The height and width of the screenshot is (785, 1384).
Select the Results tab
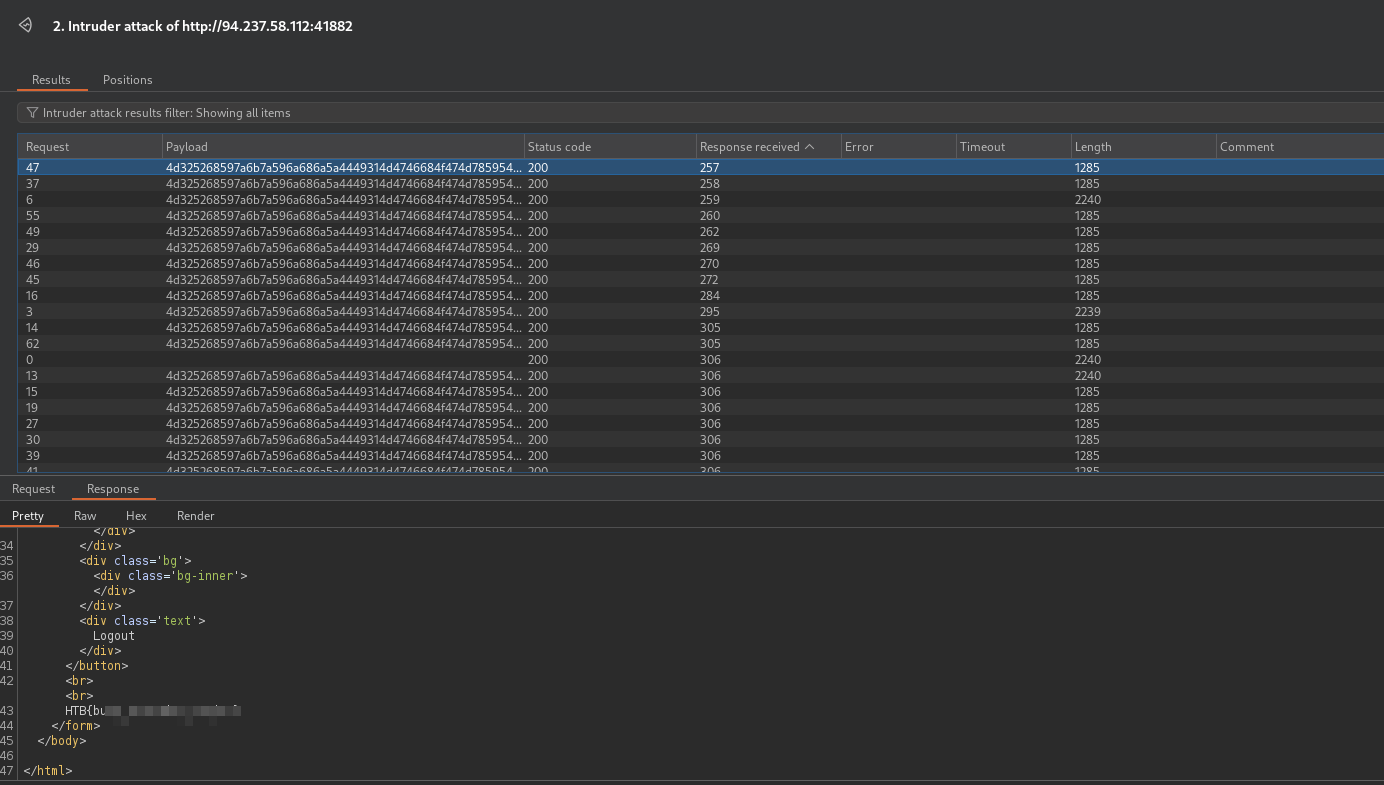point(51,80)
